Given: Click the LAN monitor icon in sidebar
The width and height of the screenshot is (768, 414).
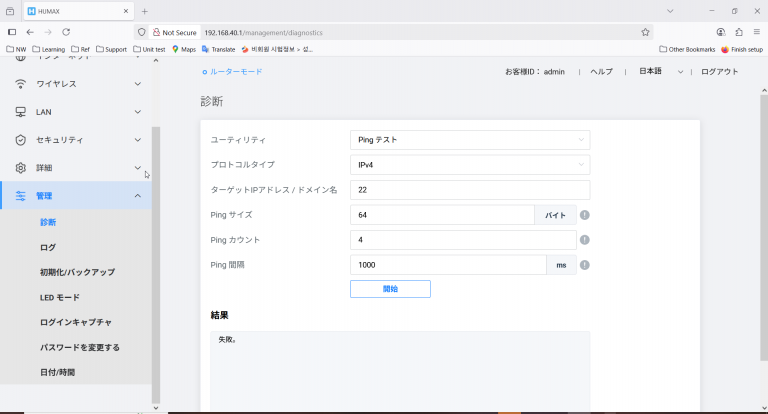Looking at the screenshot, I should point(20,112).
